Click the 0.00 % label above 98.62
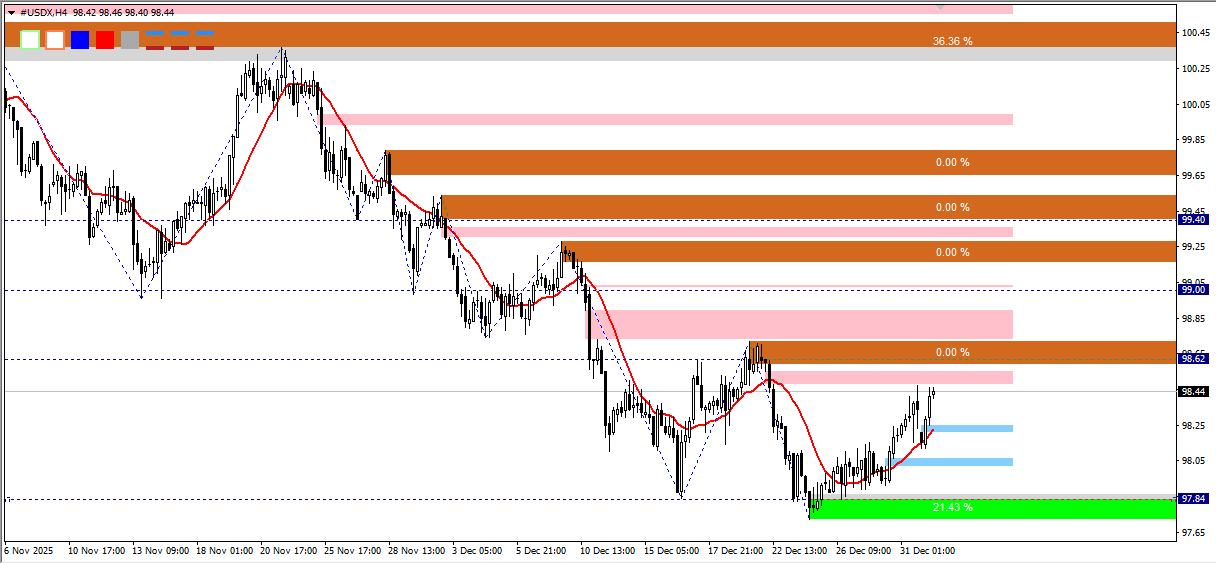 (x=952, y=352)
